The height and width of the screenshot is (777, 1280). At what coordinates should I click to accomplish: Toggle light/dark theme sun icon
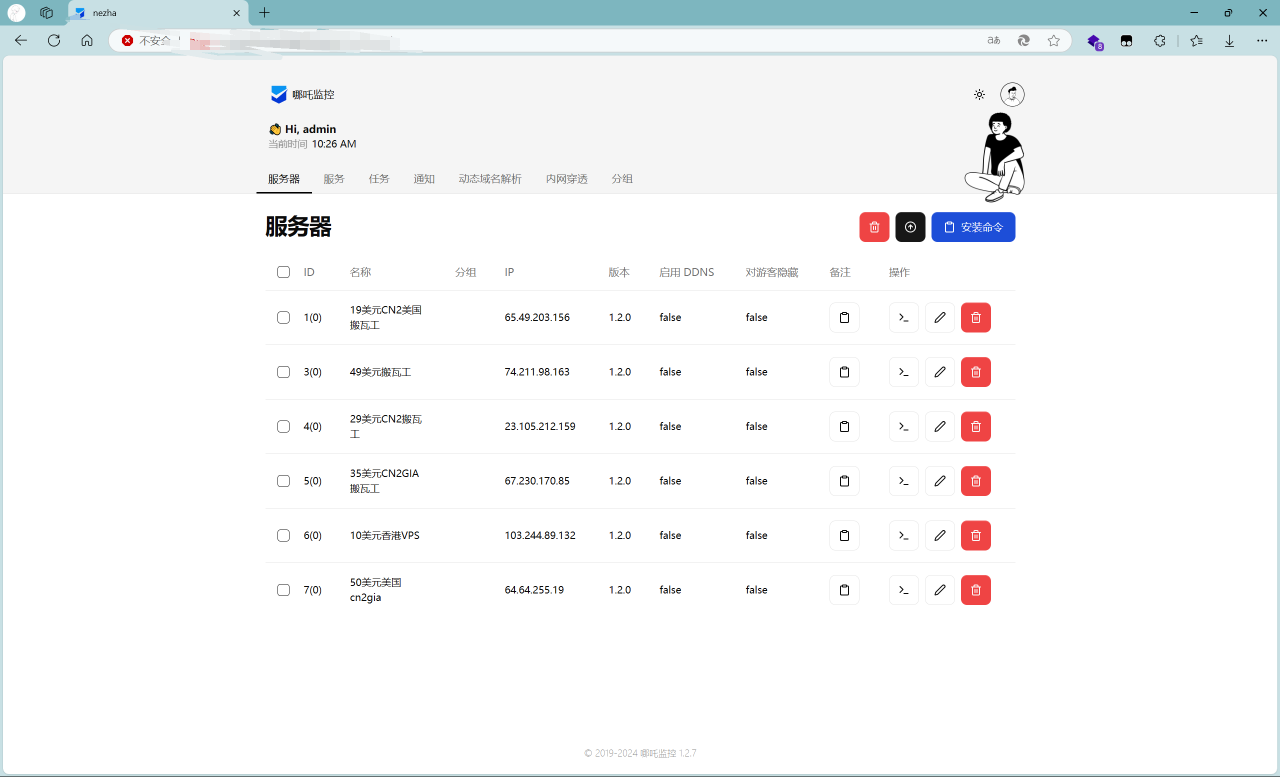click(979, 94)
